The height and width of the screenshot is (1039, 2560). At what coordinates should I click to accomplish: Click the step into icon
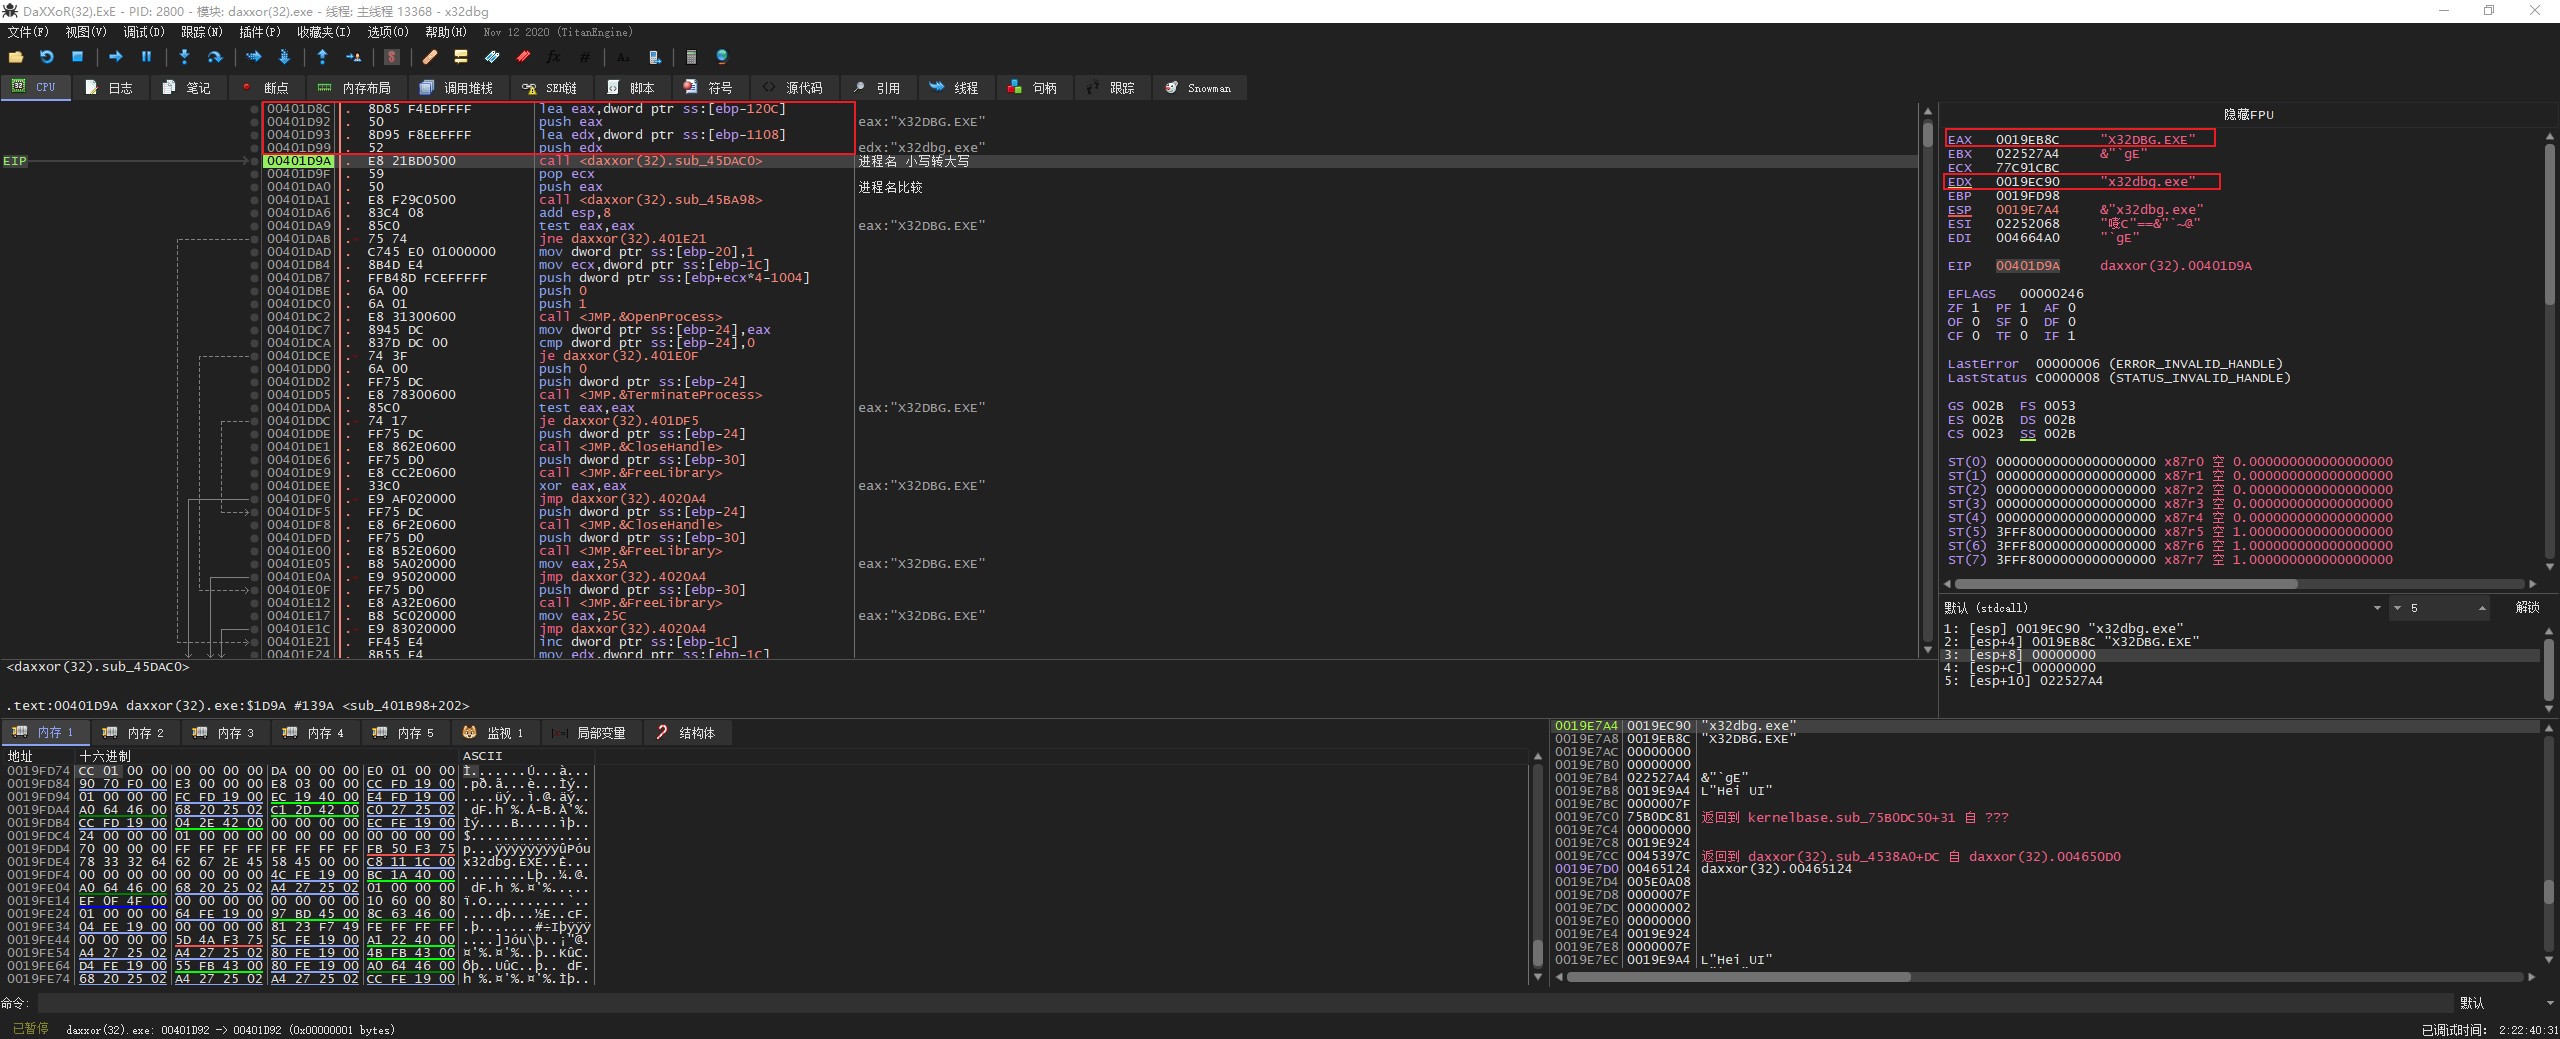[184, 57]
